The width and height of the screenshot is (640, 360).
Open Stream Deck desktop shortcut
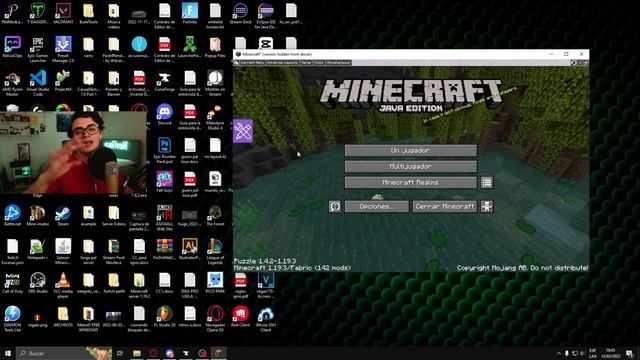[x=240, y=13]
